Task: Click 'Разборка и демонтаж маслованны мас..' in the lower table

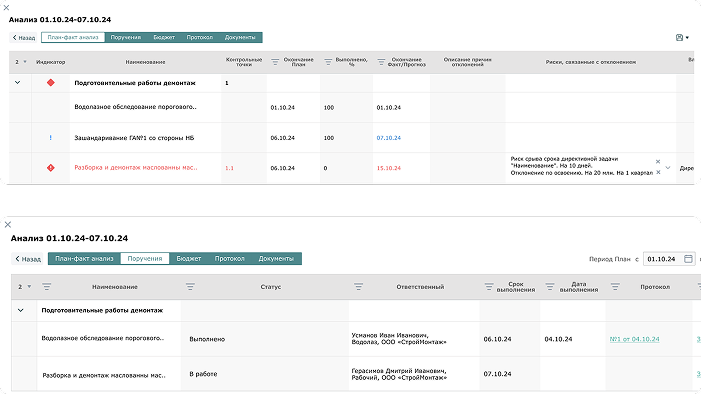Action: (104, 375)
